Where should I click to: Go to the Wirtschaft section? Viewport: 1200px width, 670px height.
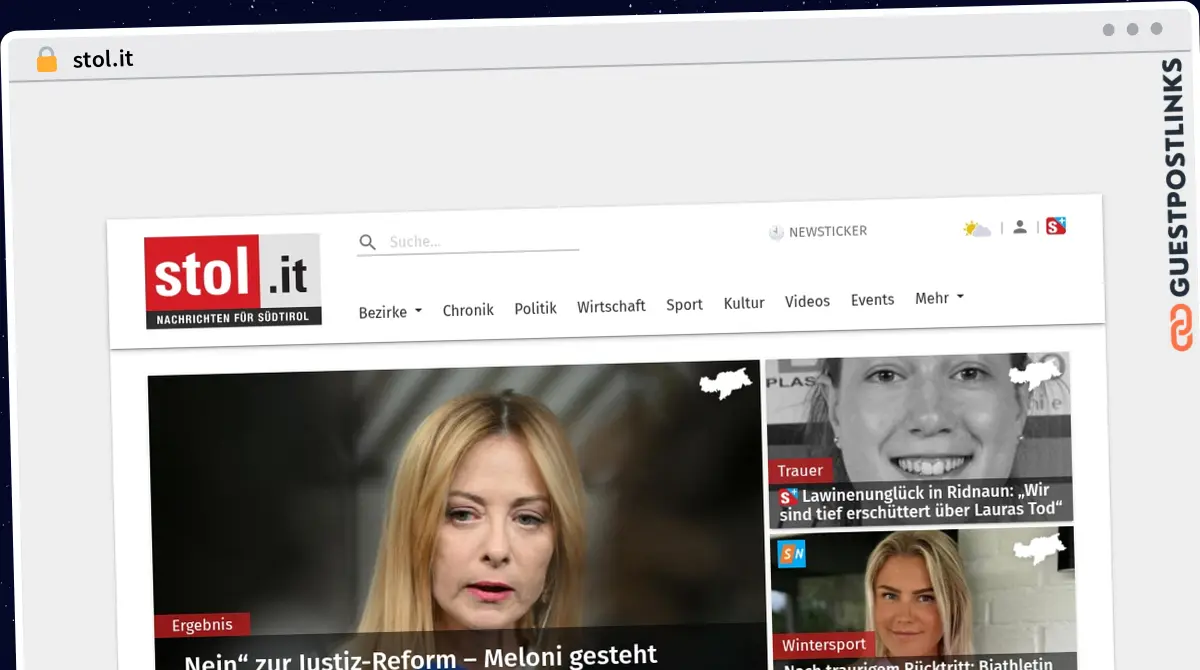click(x=611, y=307)
